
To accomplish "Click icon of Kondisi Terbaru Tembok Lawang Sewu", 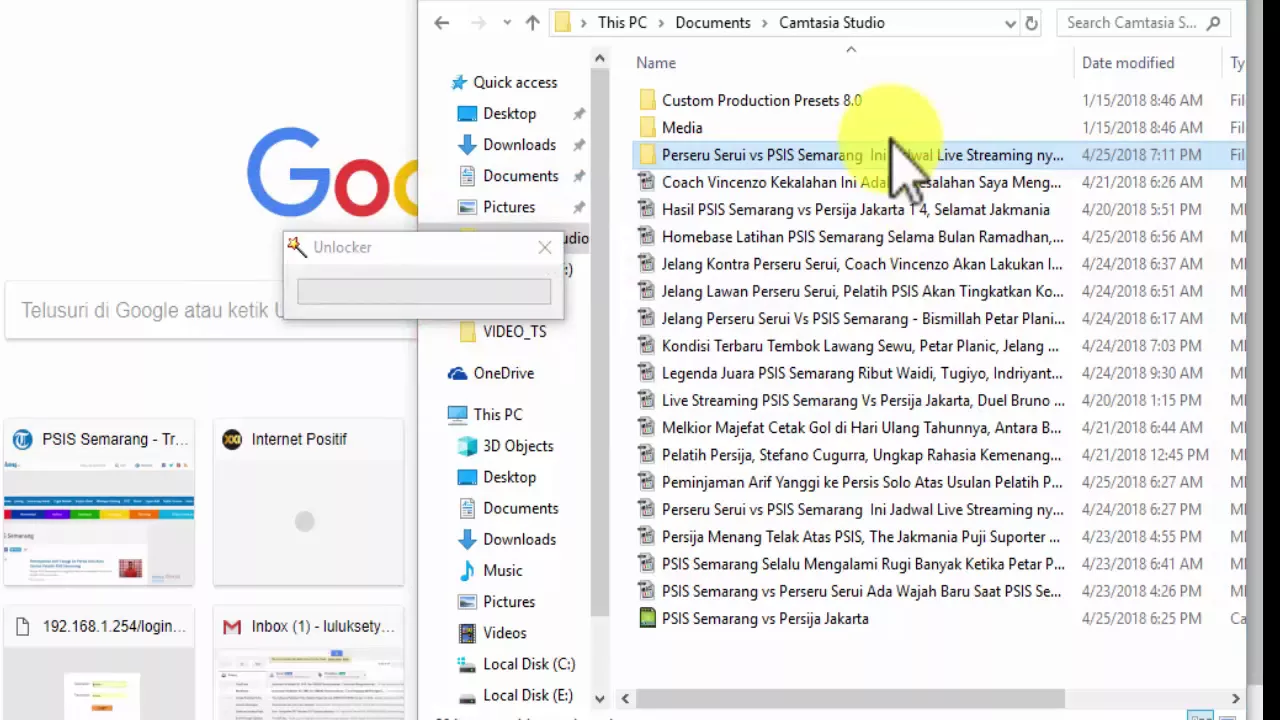I will click(x=647, y=346).
